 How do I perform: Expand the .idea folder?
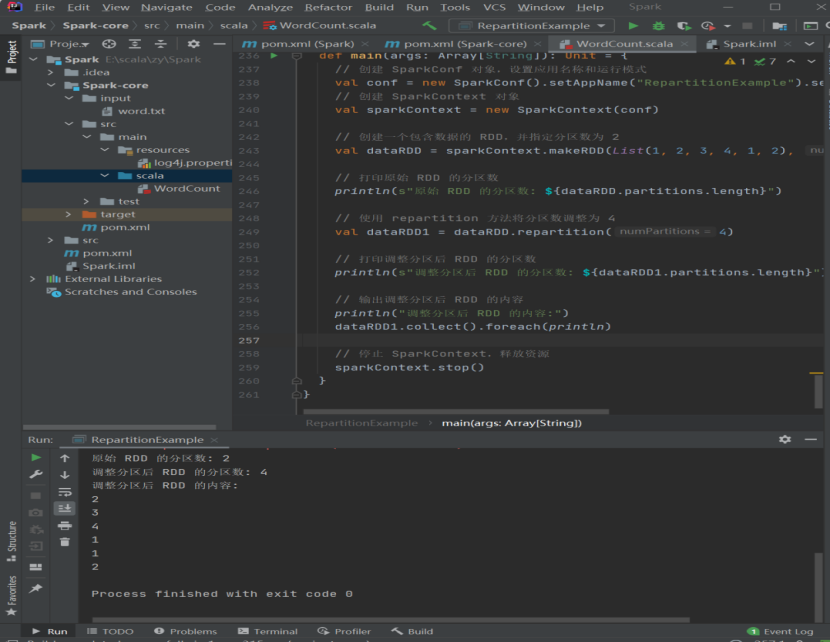[x=51, y=73]
